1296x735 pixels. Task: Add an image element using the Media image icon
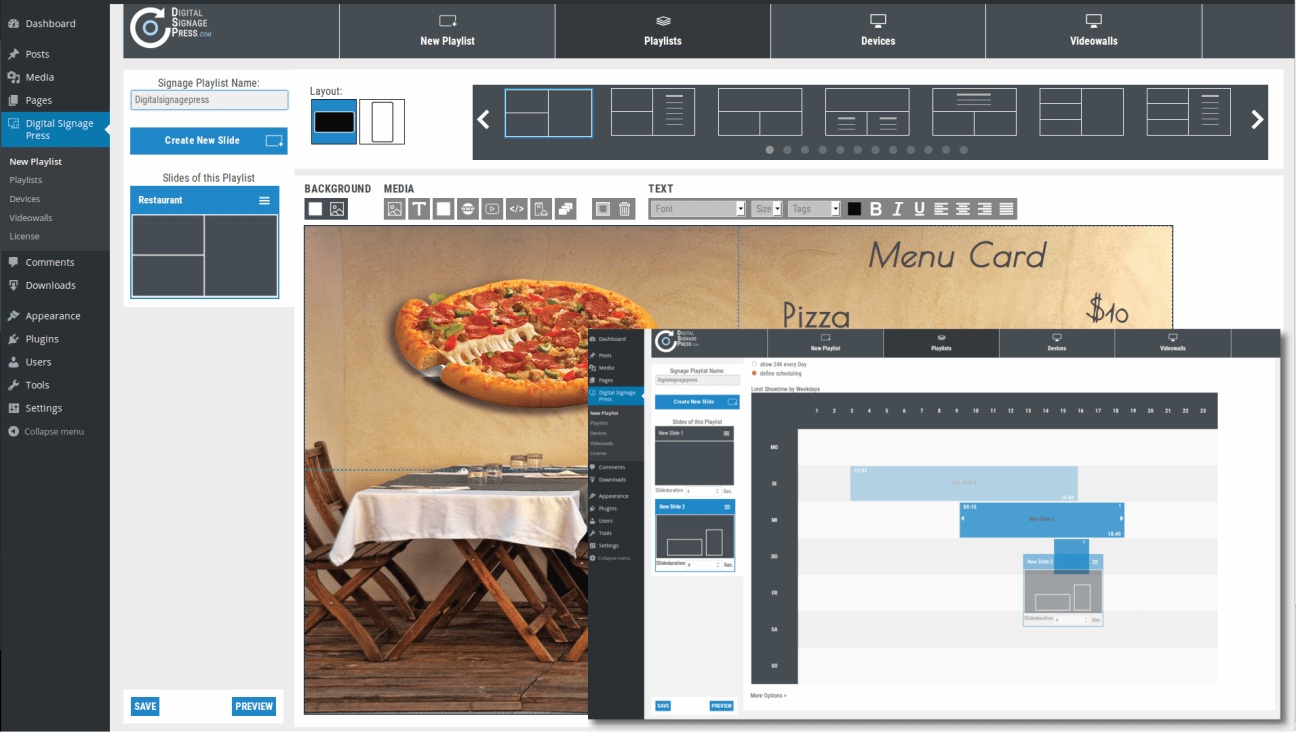point(394,208)
